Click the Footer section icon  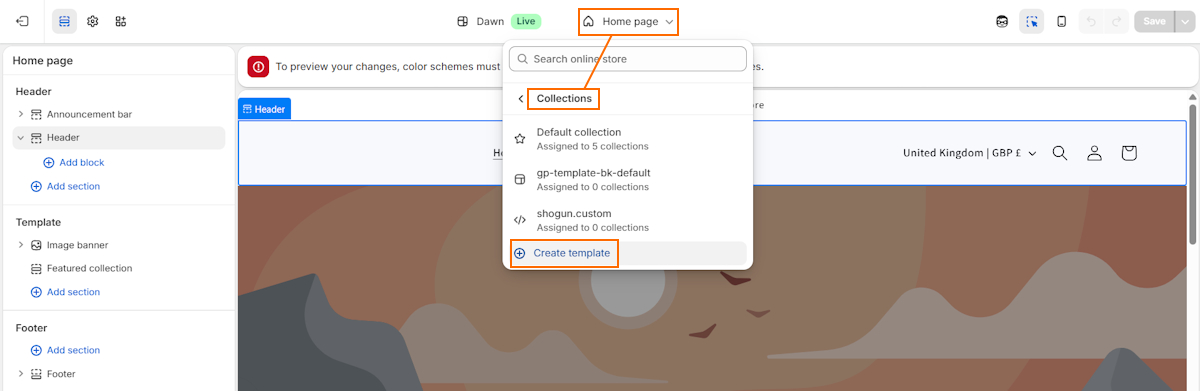pos(37,374)
